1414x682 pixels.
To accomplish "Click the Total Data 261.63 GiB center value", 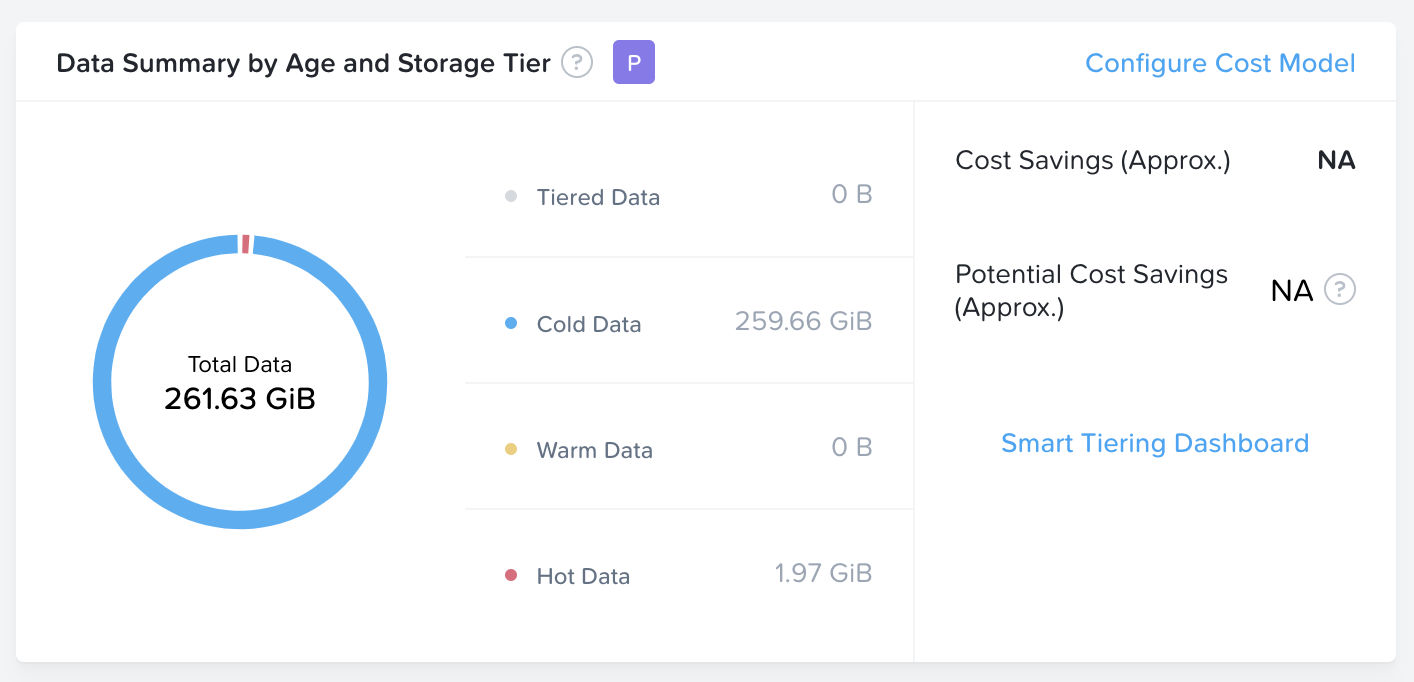I will 240,400.
